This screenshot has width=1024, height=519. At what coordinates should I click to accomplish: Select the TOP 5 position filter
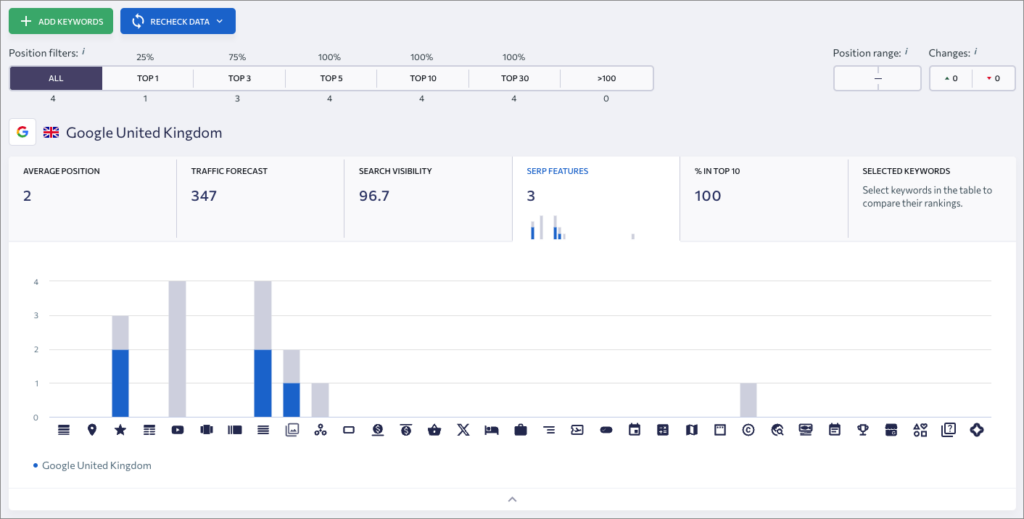[x=331, y=78]
